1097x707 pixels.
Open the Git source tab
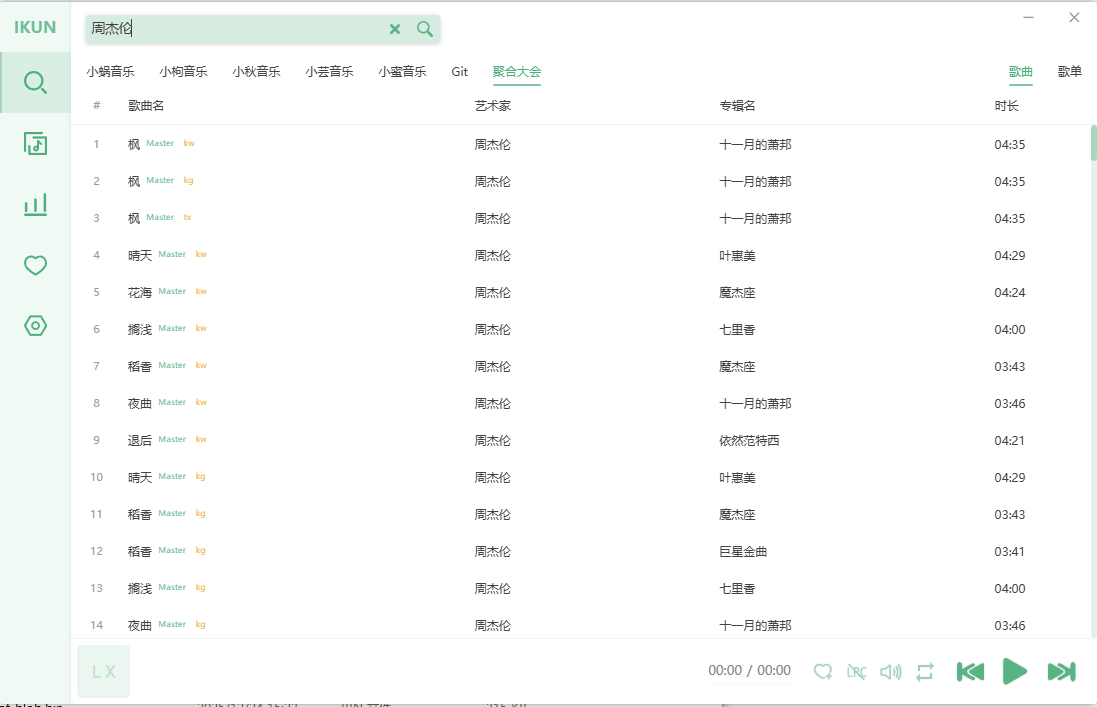[x=459, y=71]
